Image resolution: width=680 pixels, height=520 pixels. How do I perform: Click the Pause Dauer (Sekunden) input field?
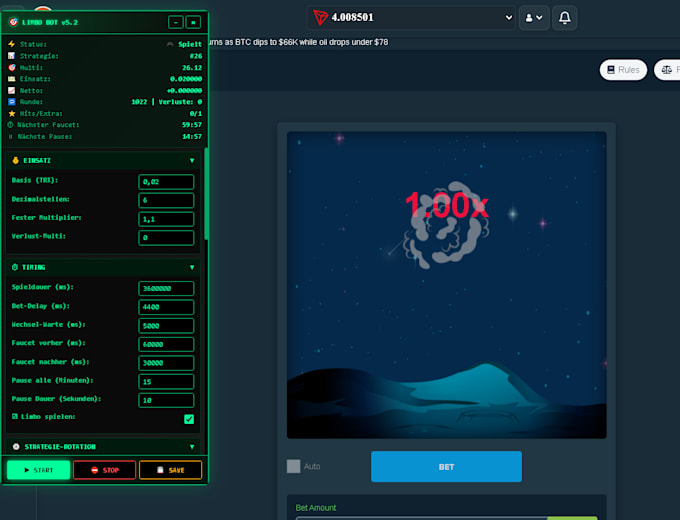[166, 400]
